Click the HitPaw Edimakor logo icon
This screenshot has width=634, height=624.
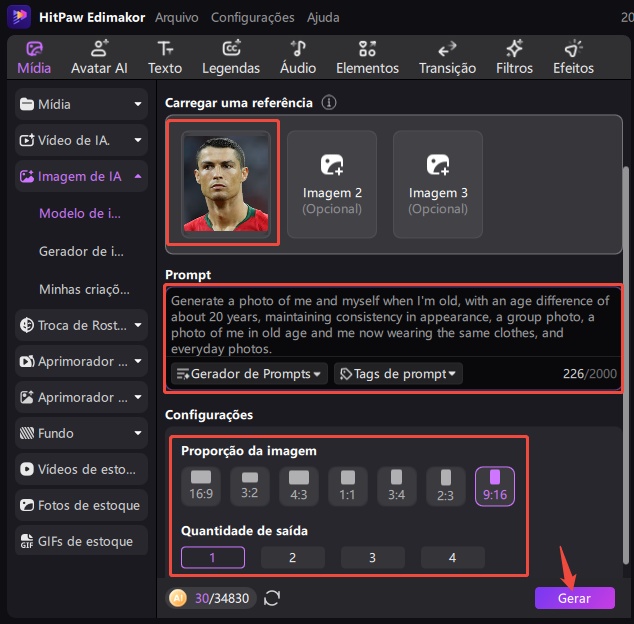click(19, 17)
